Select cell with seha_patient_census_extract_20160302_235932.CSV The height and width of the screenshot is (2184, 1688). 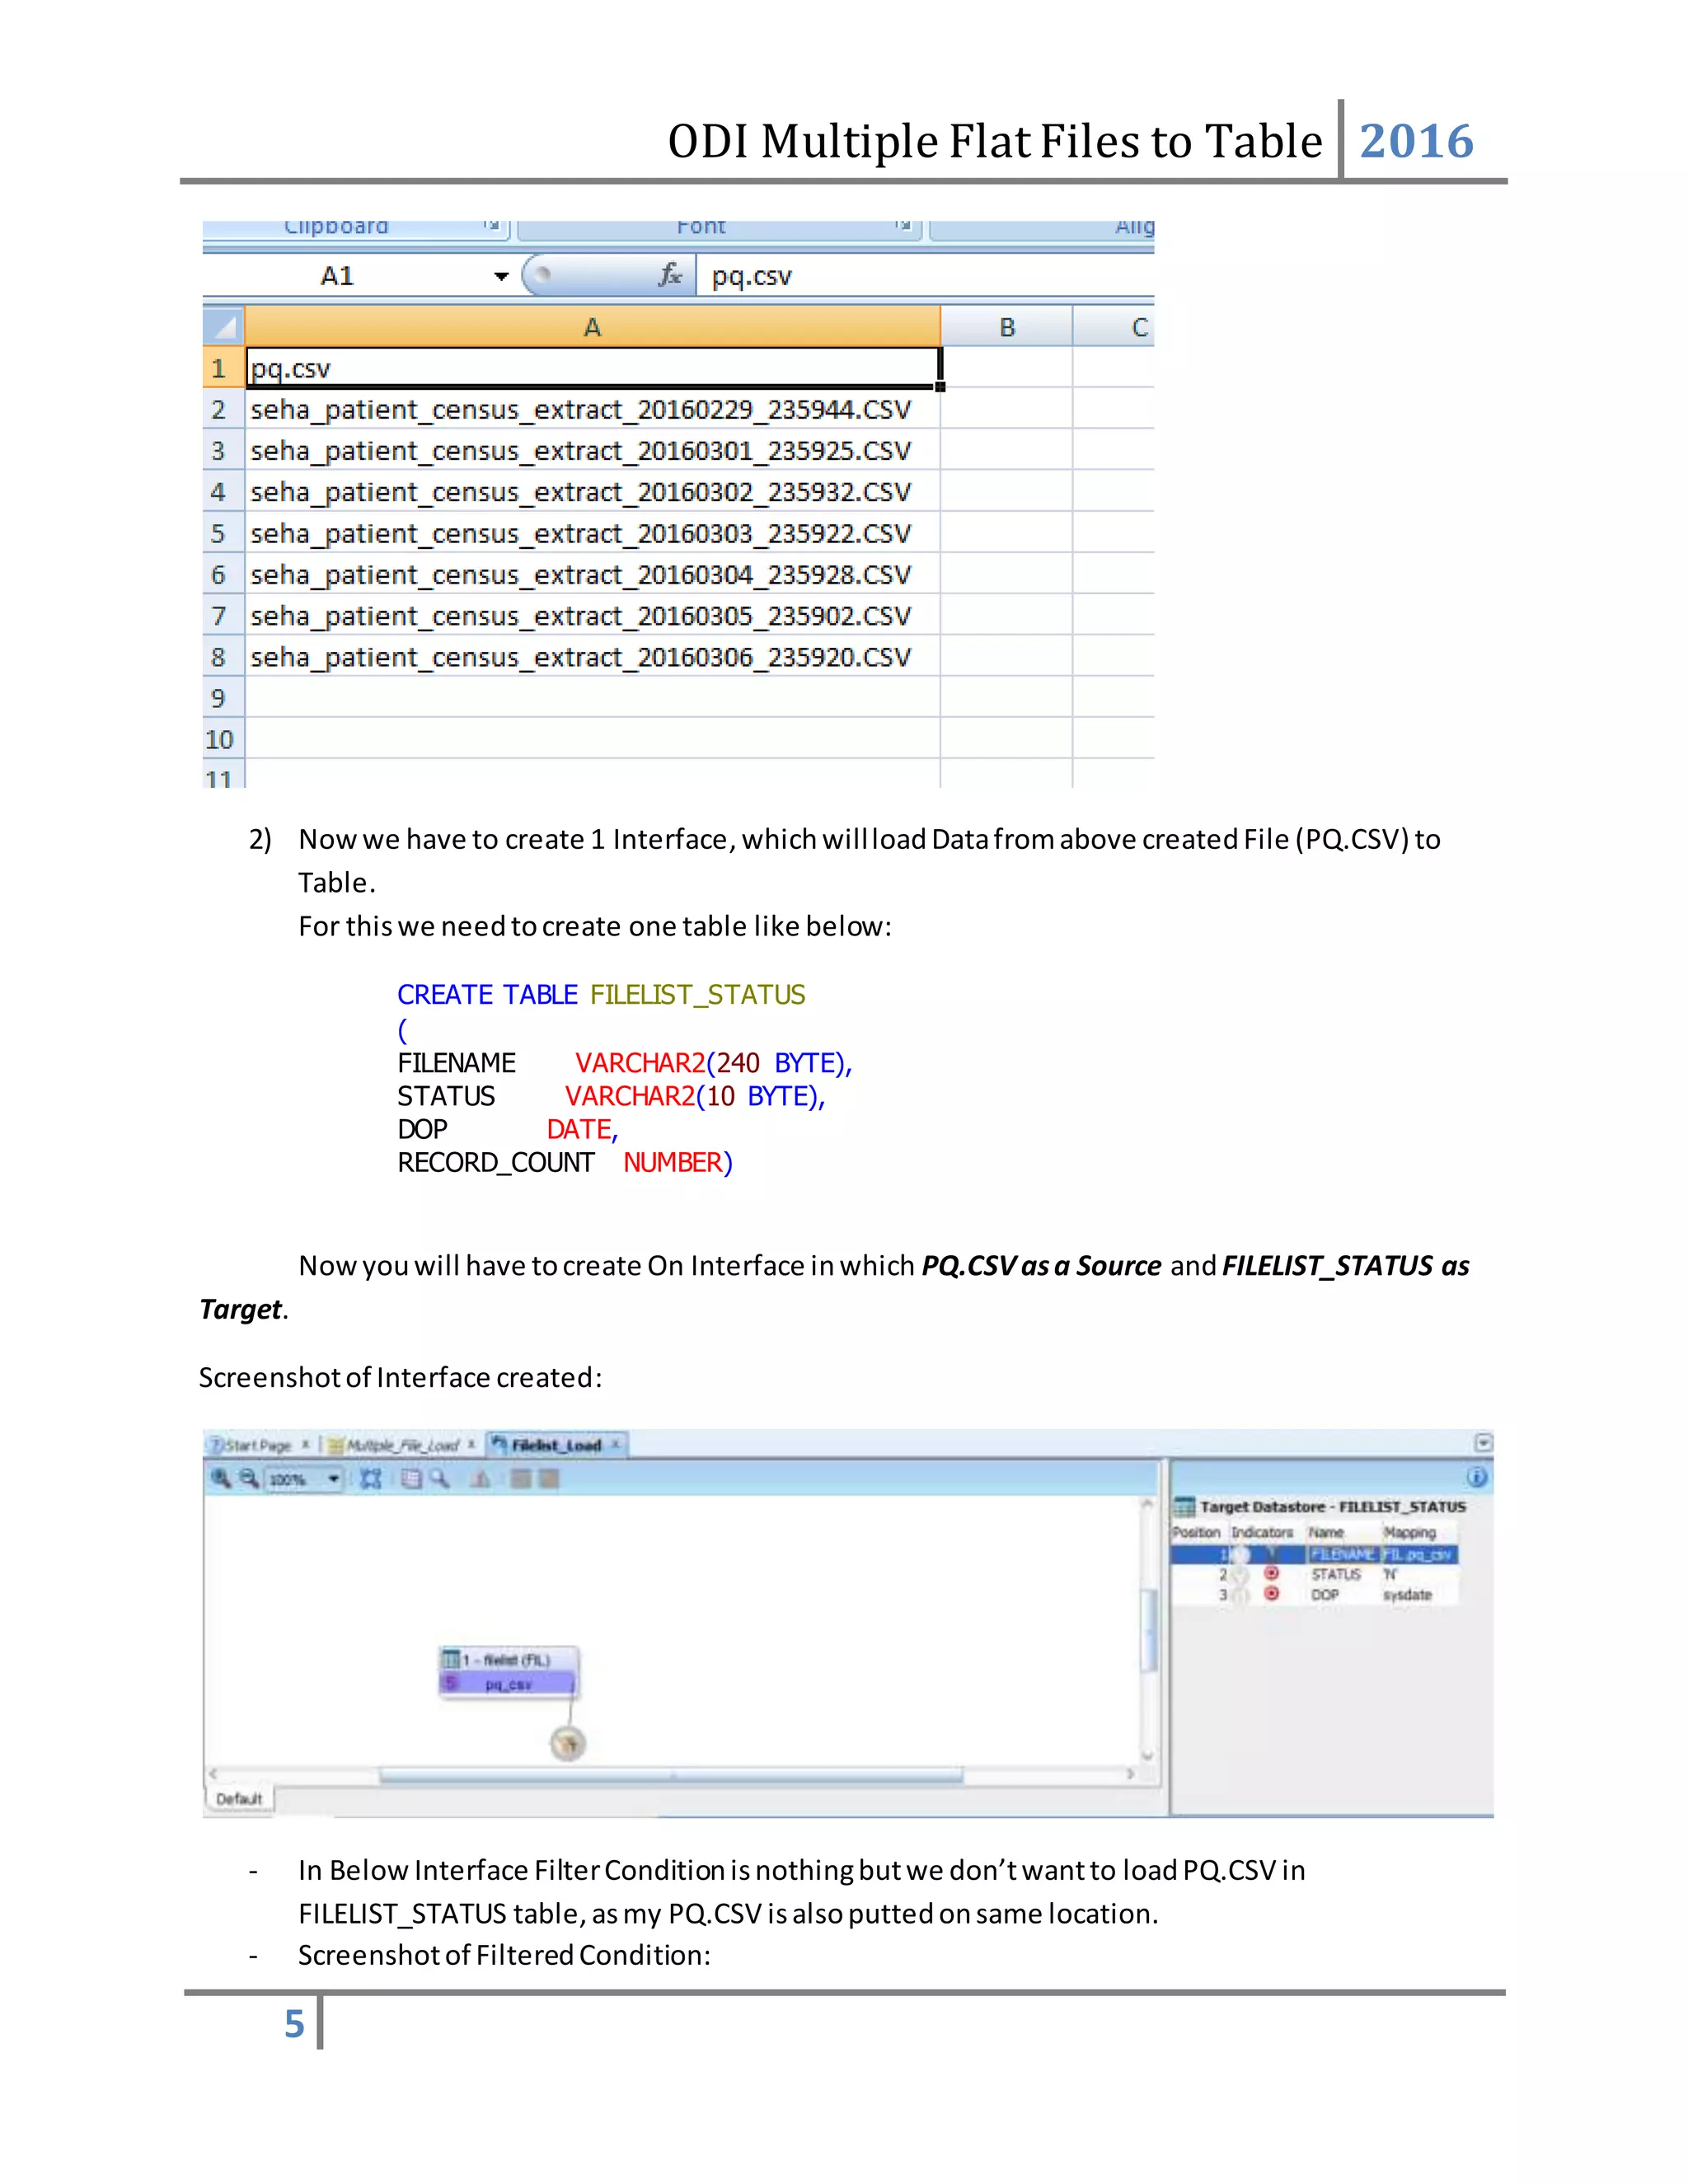[x=593, y=491]
